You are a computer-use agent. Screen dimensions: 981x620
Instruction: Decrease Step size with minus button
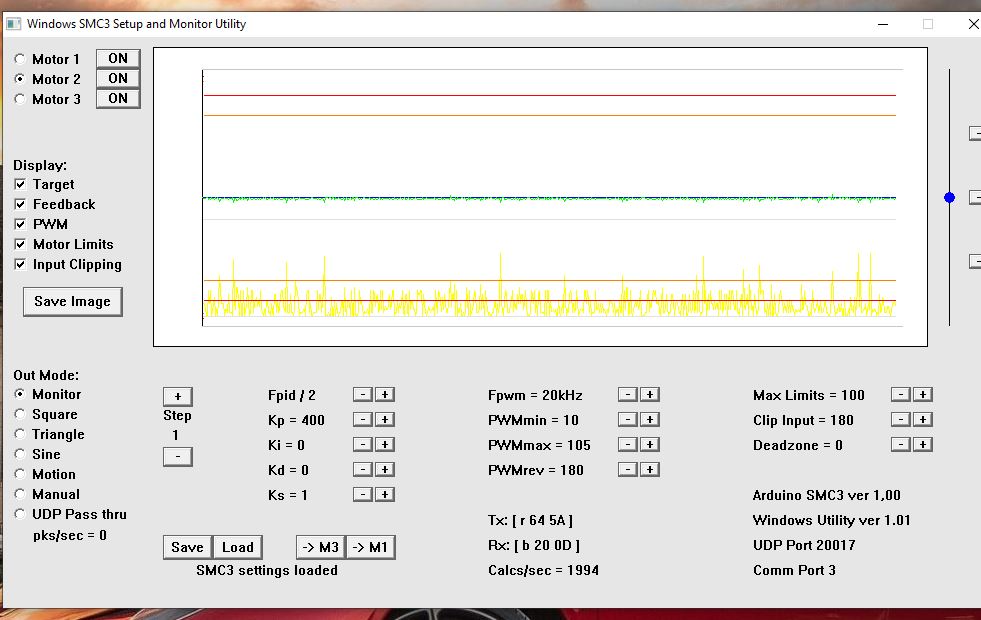(x=177, y=457)
